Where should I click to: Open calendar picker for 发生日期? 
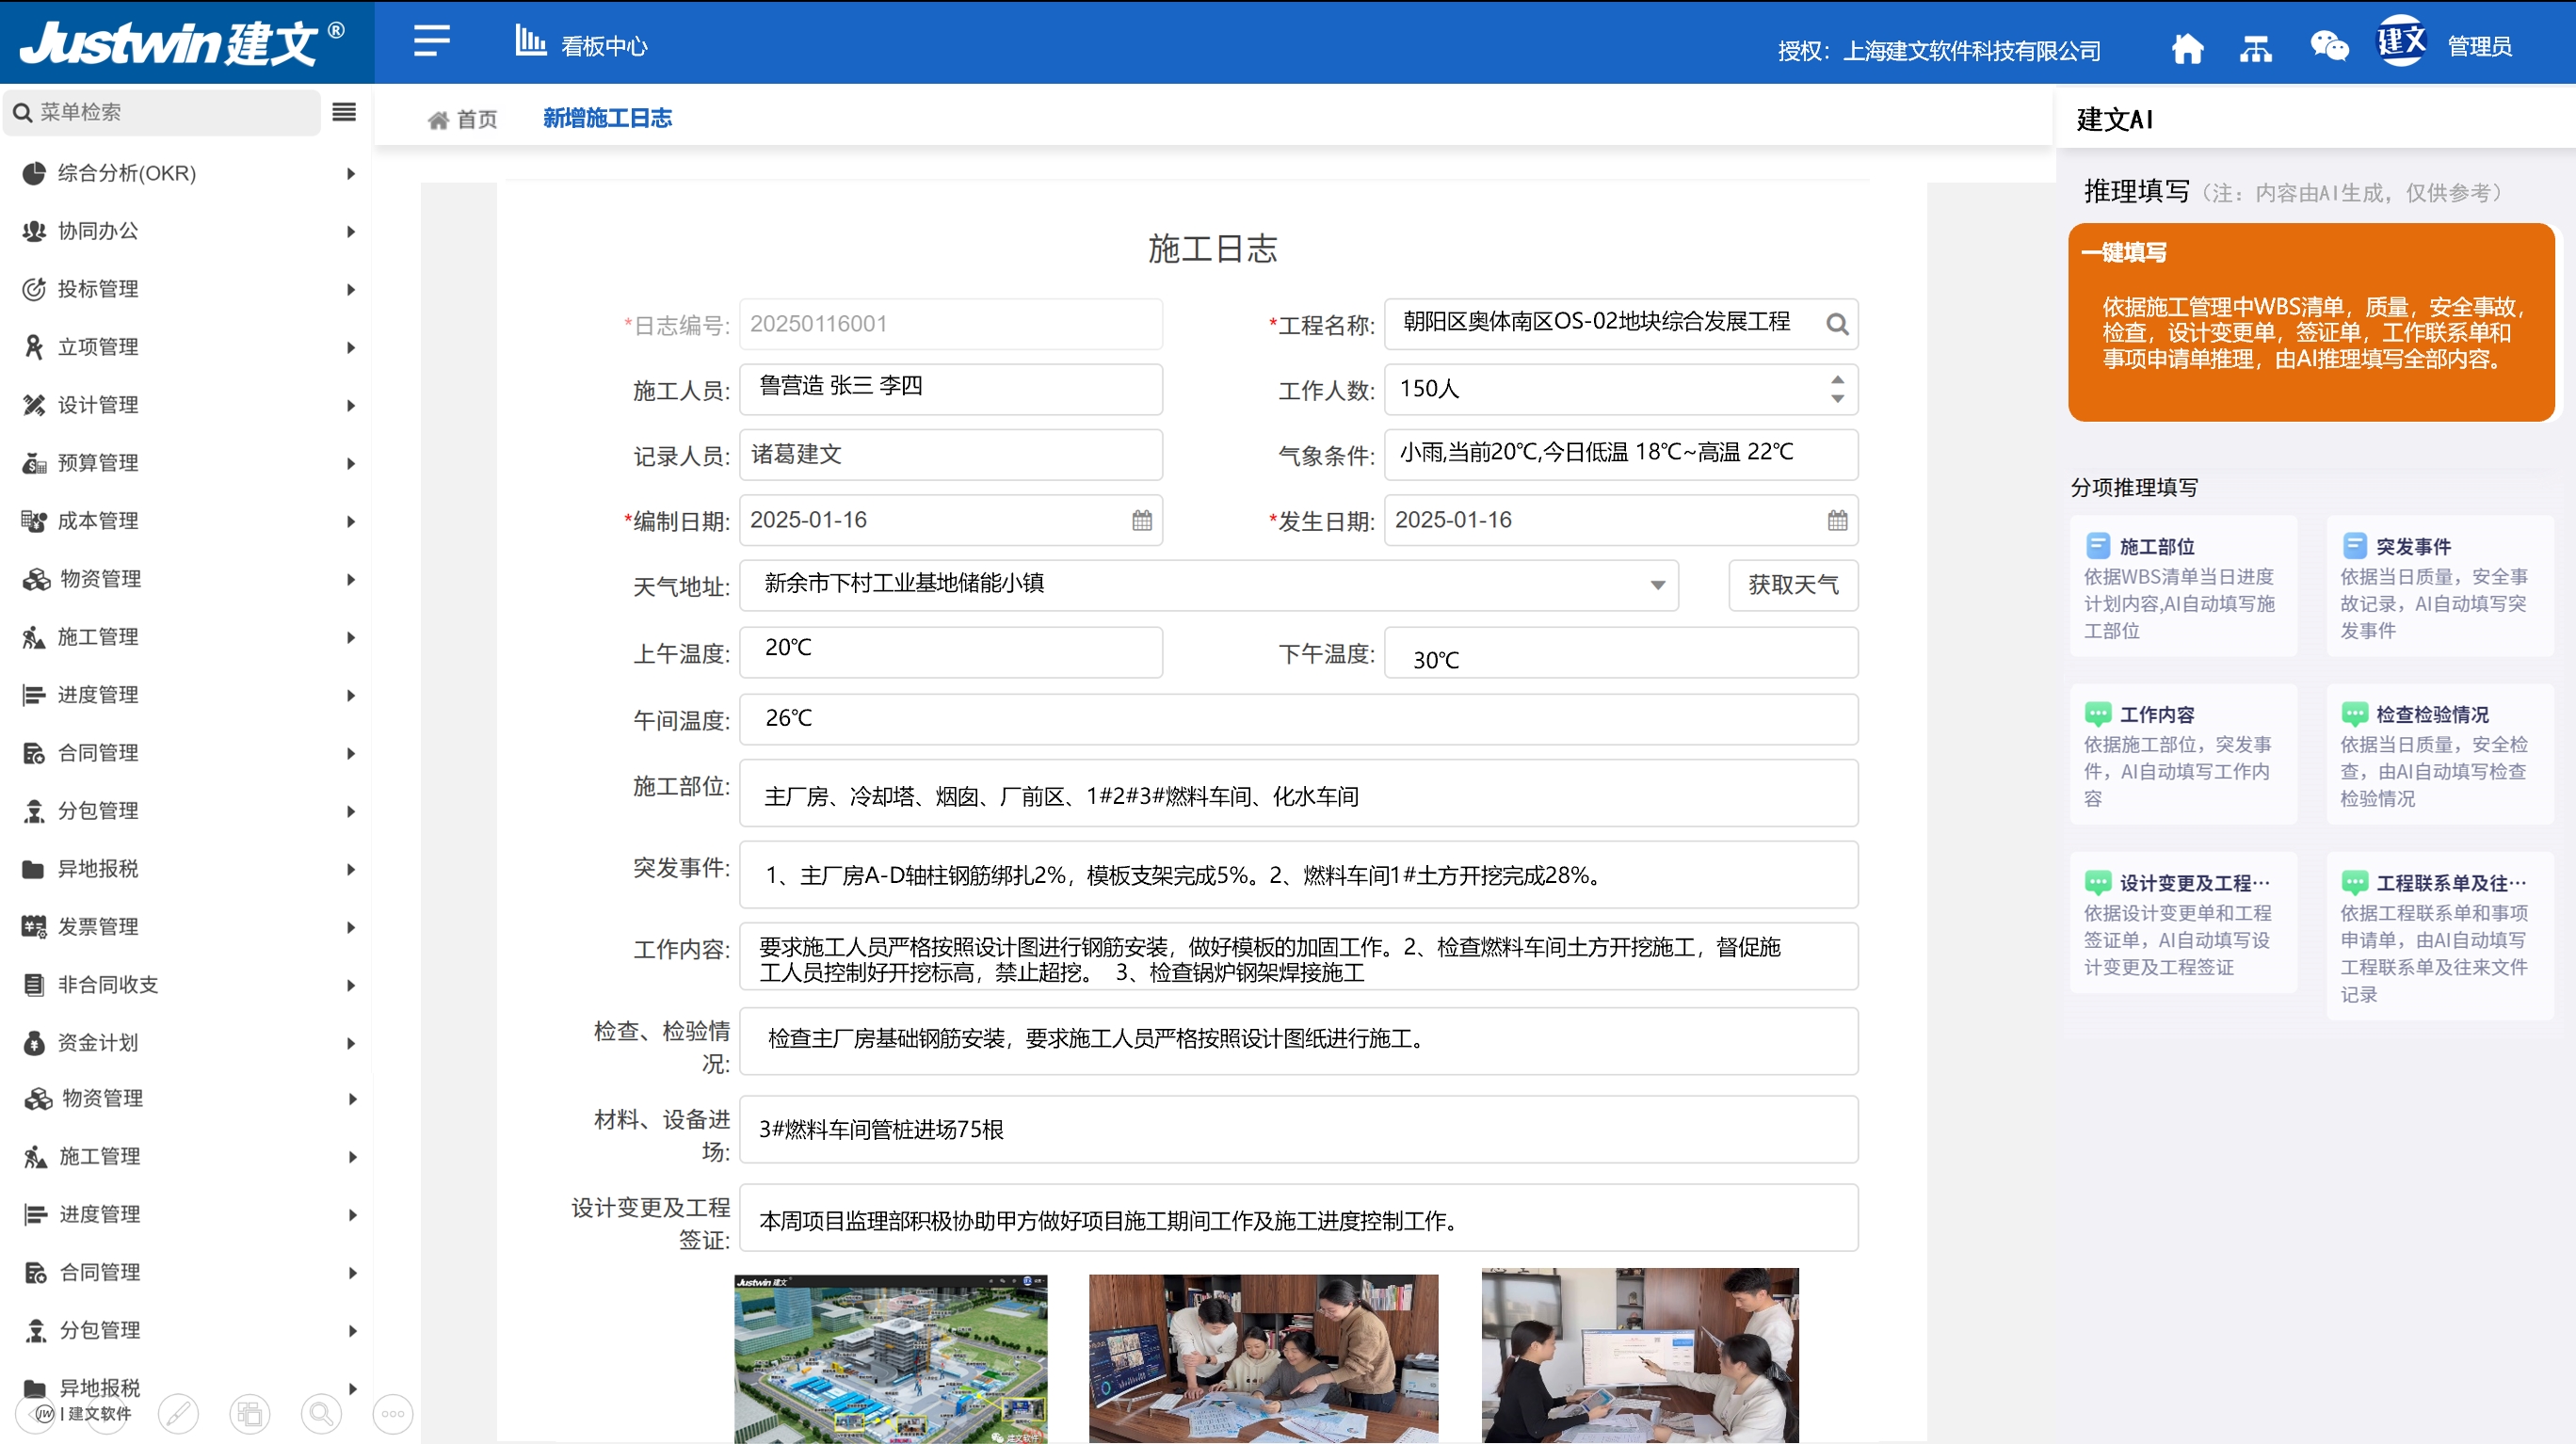tap(1836, 519)
